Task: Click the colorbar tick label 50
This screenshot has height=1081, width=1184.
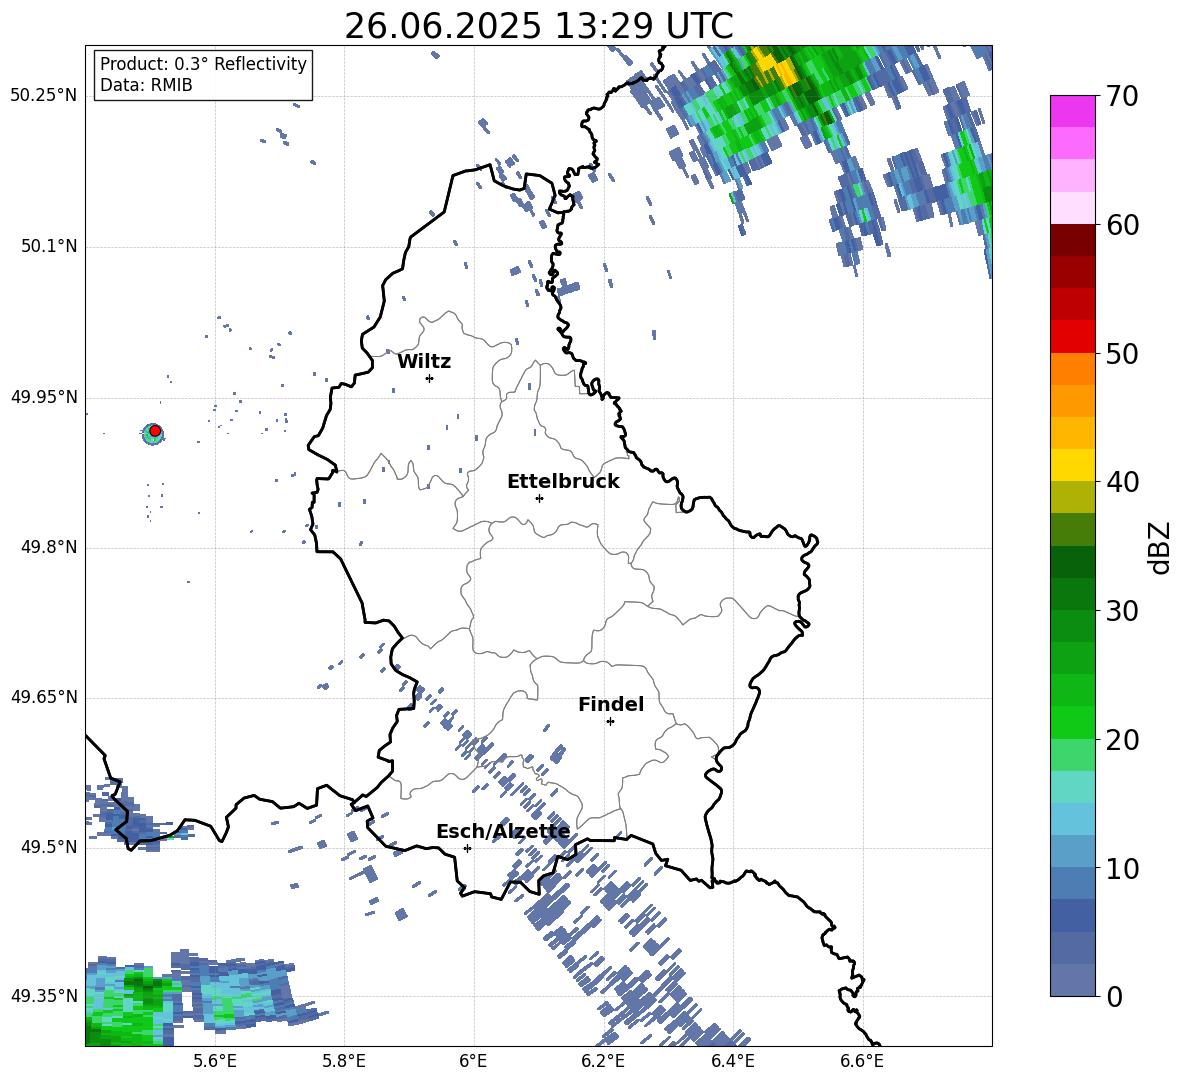Action: click(x=1123, y=353)
